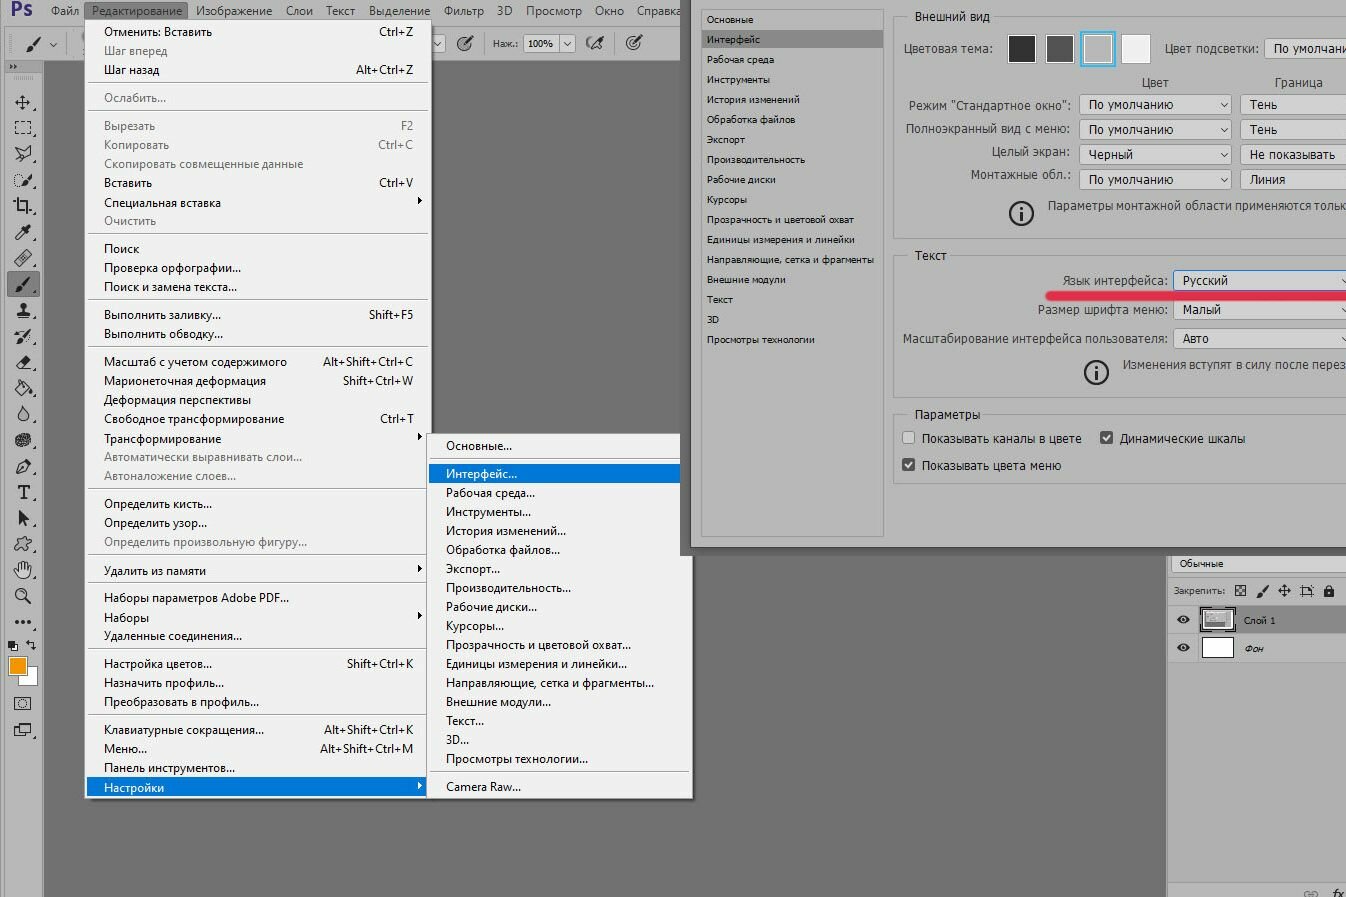1346x897 pixels.
Task: Select the Pen tool
Action: click(x=23, y=467)
